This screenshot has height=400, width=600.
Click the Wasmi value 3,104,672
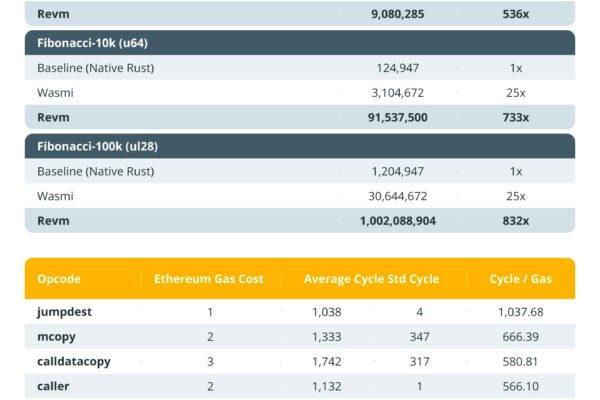point(398,93)
